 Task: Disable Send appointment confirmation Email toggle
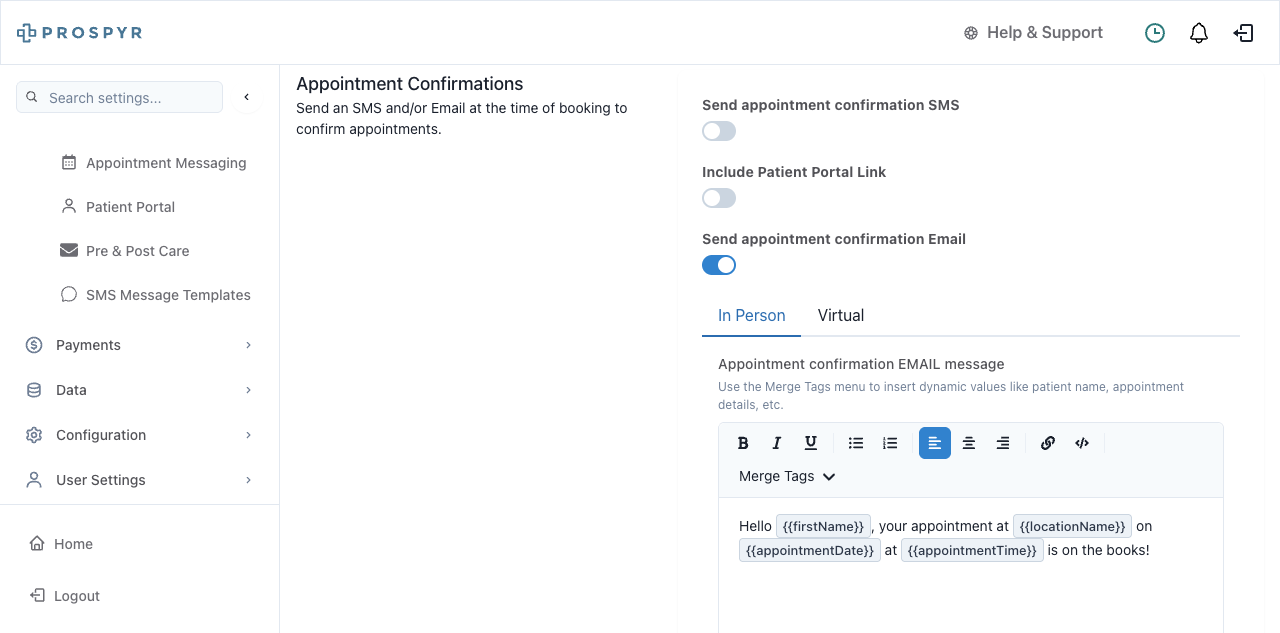pos(719,265)
